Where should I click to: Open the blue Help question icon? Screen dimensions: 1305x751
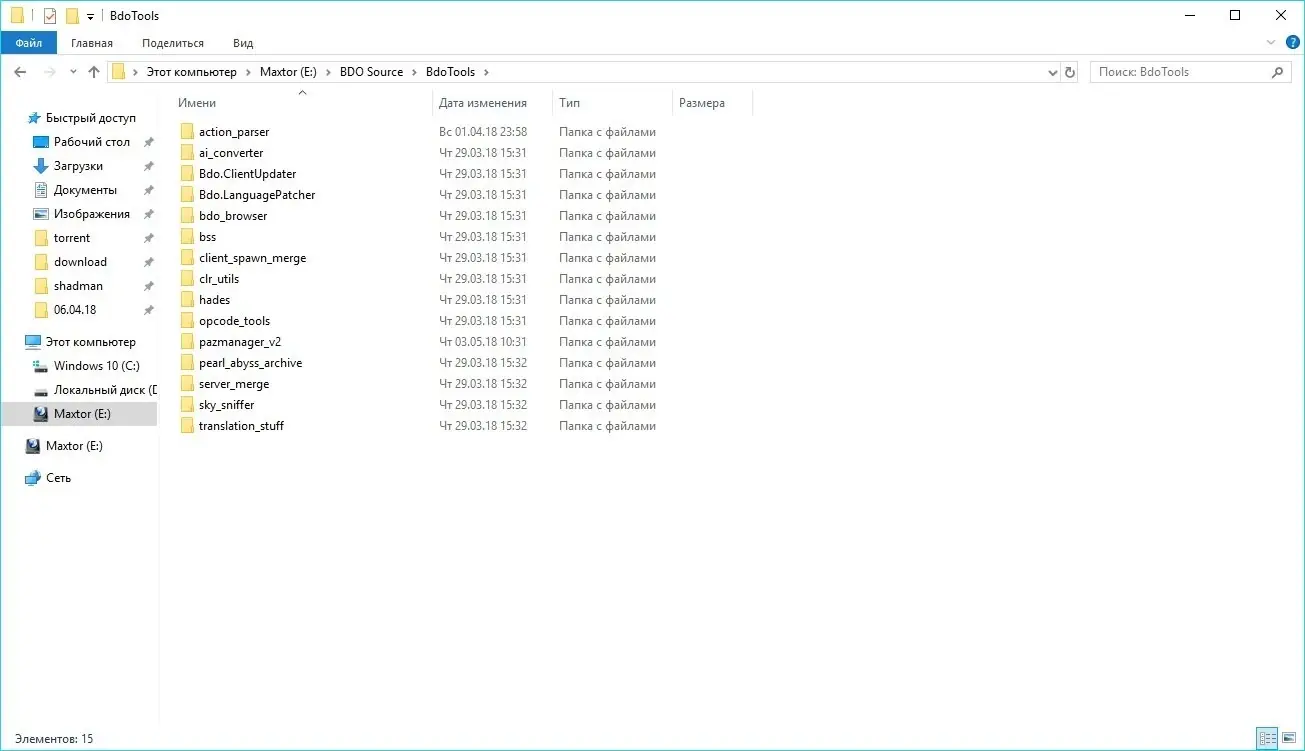click(1292, 42)
